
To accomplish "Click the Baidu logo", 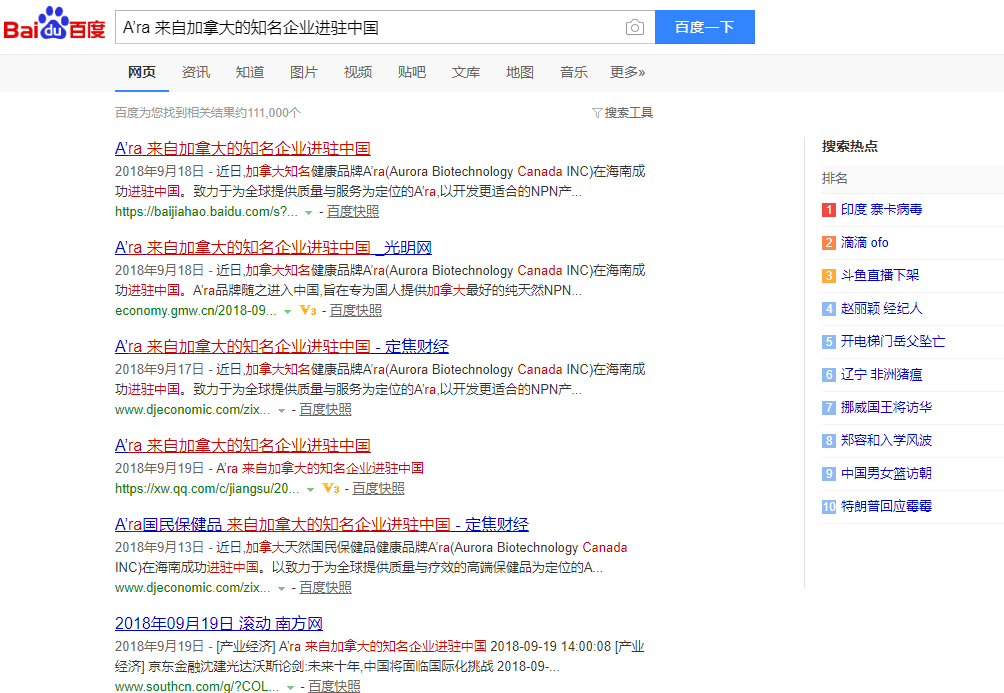I will pos(54,26).
